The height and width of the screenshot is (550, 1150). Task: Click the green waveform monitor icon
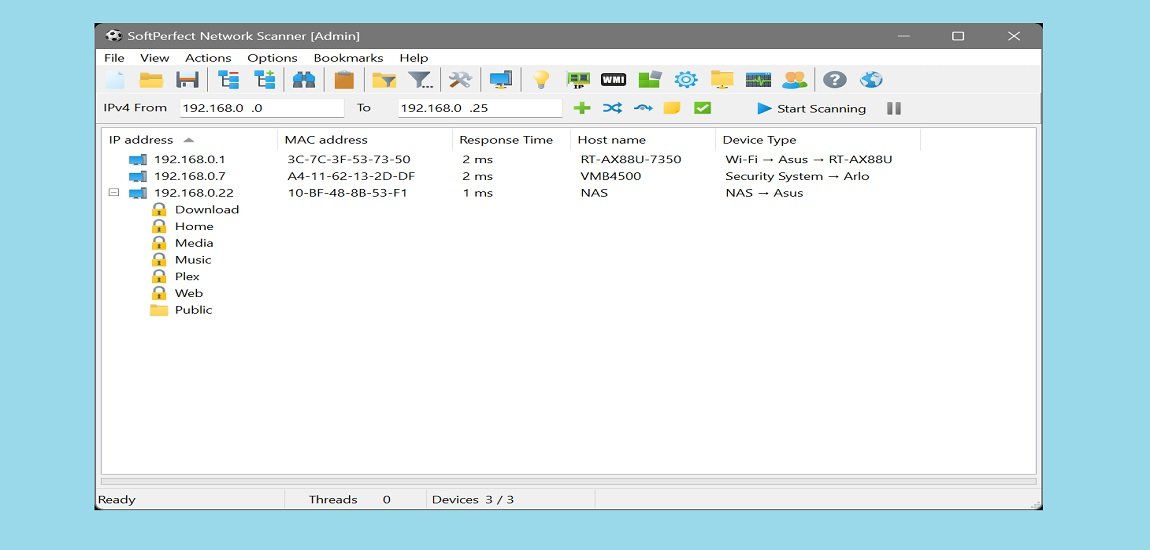pyautogui.click(x=758, y=80)
